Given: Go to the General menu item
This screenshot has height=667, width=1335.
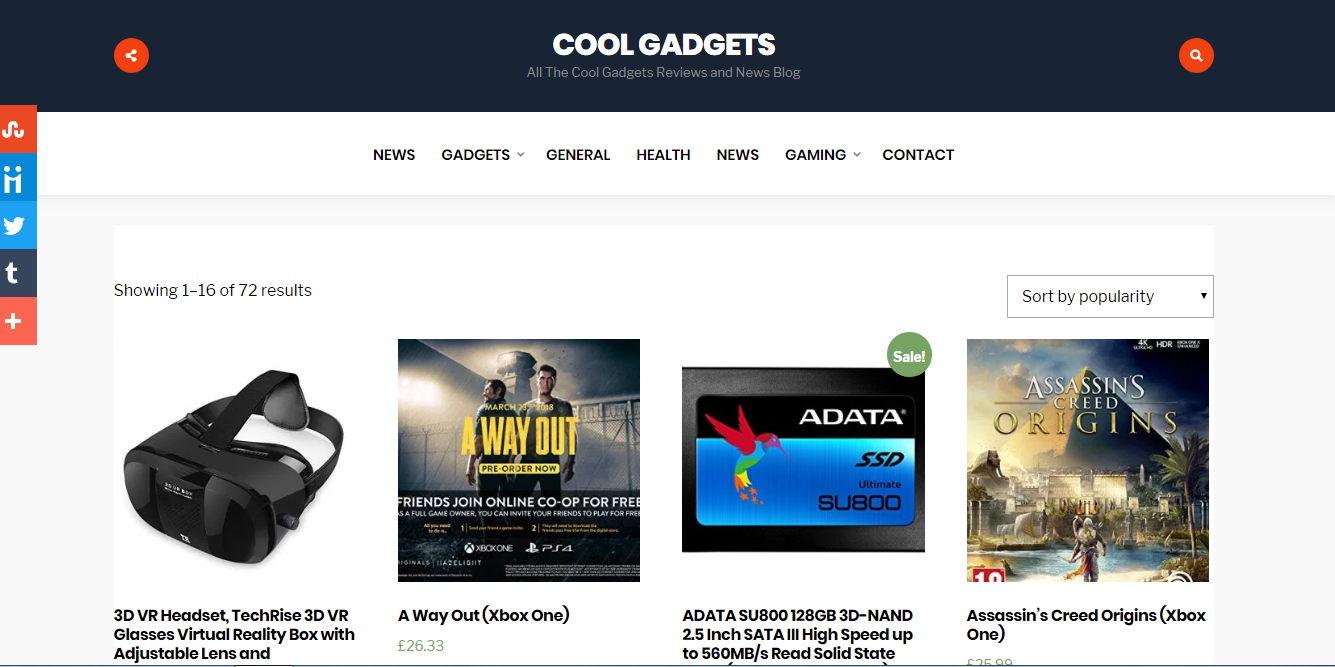Looking at the screenshot, I should pyautogui.click(x=578, y=155).
